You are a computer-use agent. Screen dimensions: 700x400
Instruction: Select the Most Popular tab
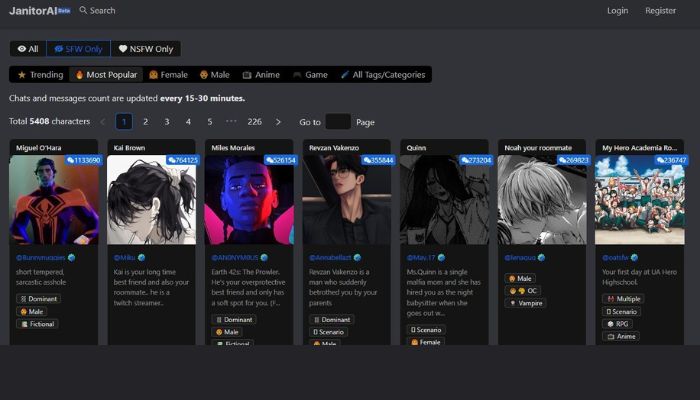click(106, 75)
